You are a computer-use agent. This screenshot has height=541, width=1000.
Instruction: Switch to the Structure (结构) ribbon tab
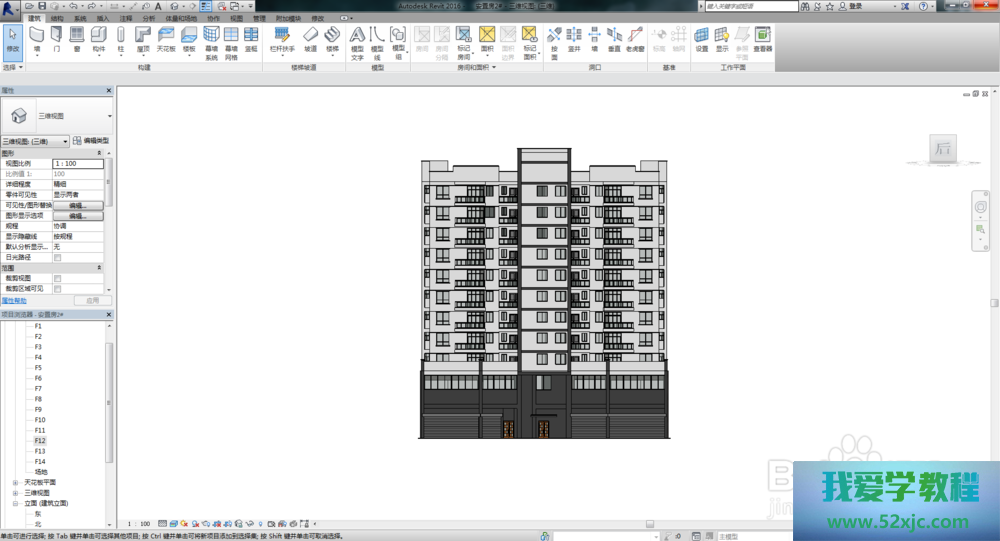pyautogui.click(x=56, y=18)
